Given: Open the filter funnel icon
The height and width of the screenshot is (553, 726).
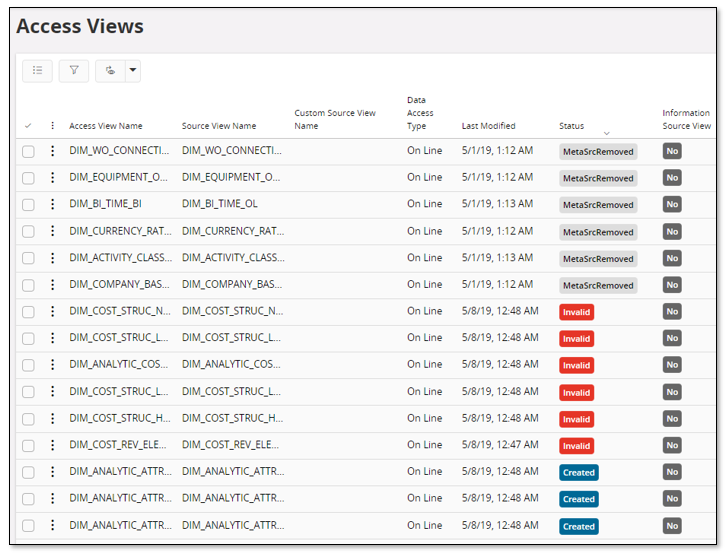Looking at the screenshot, I should click(74, 70).
